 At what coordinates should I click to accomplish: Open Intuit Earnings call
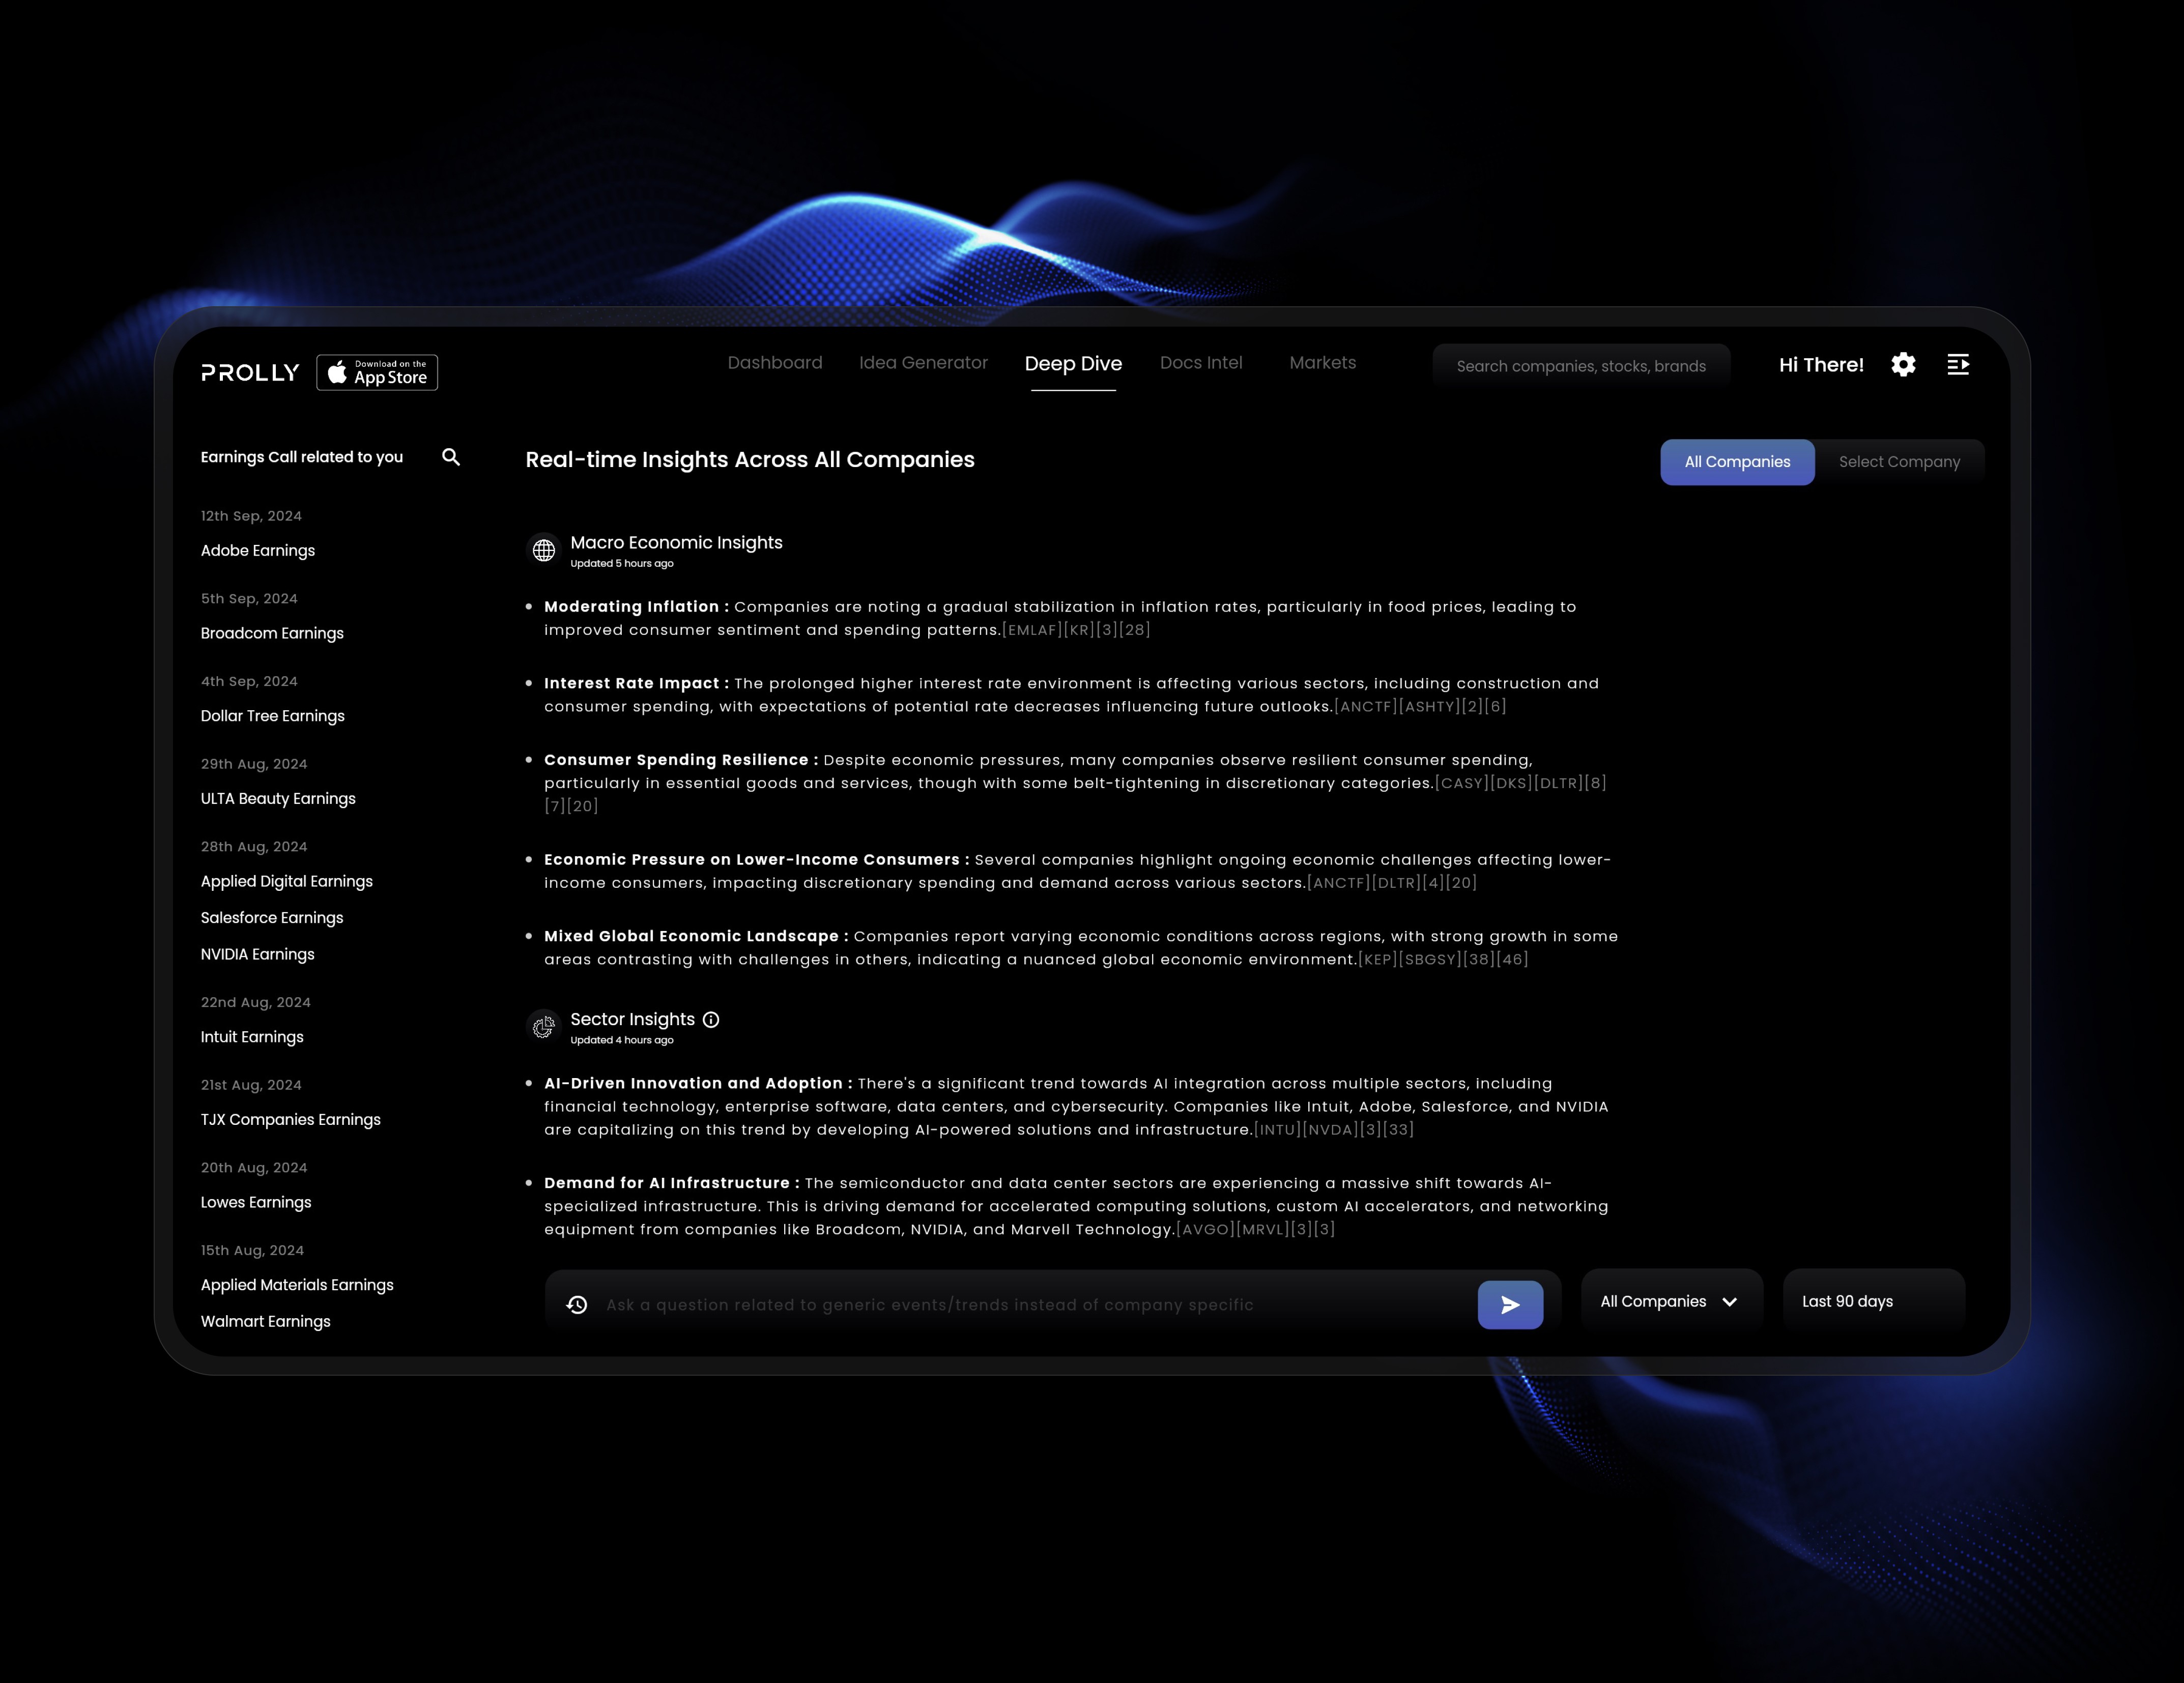click(x=252, y=1037)
